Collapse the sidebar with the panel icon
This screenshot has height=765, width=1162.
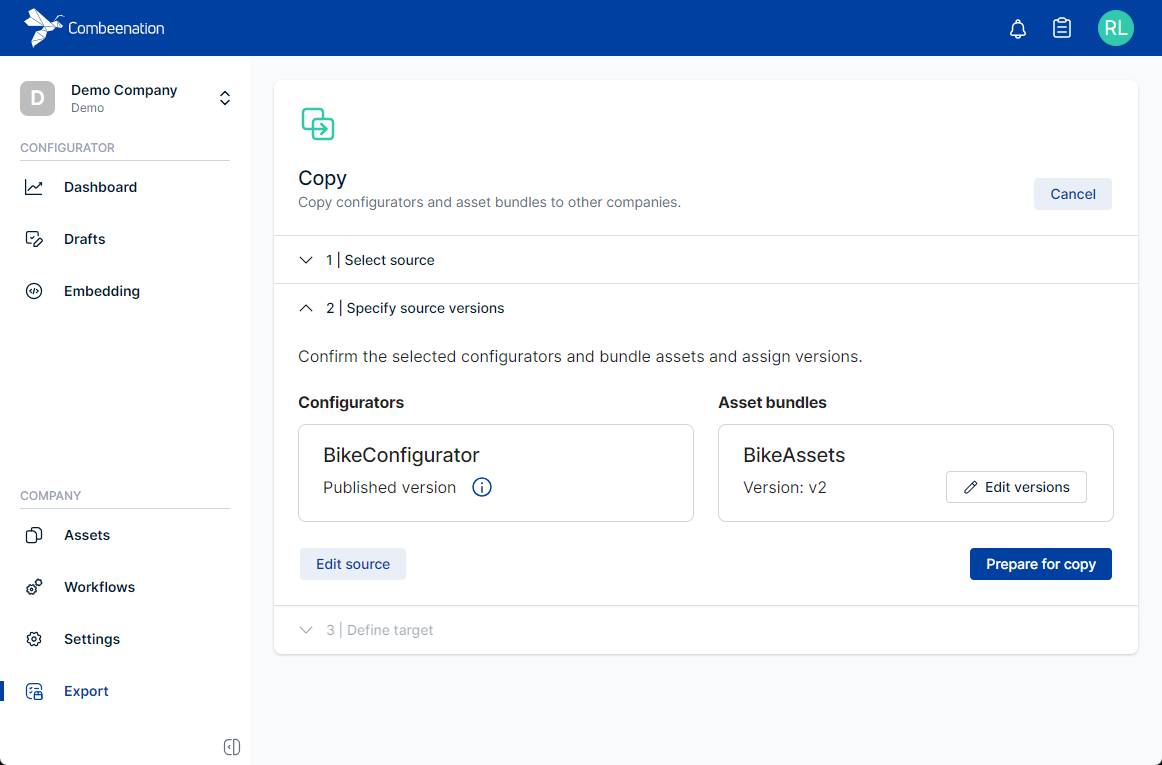click(x=232, y=747)
